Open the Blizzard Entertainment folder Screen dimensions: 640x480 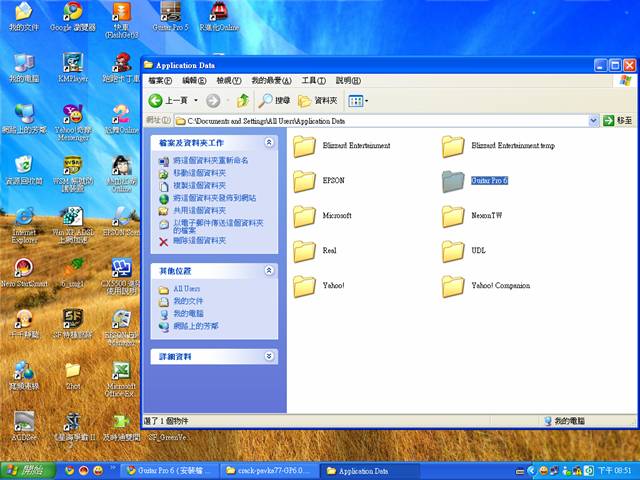click(x=342, y=146)
